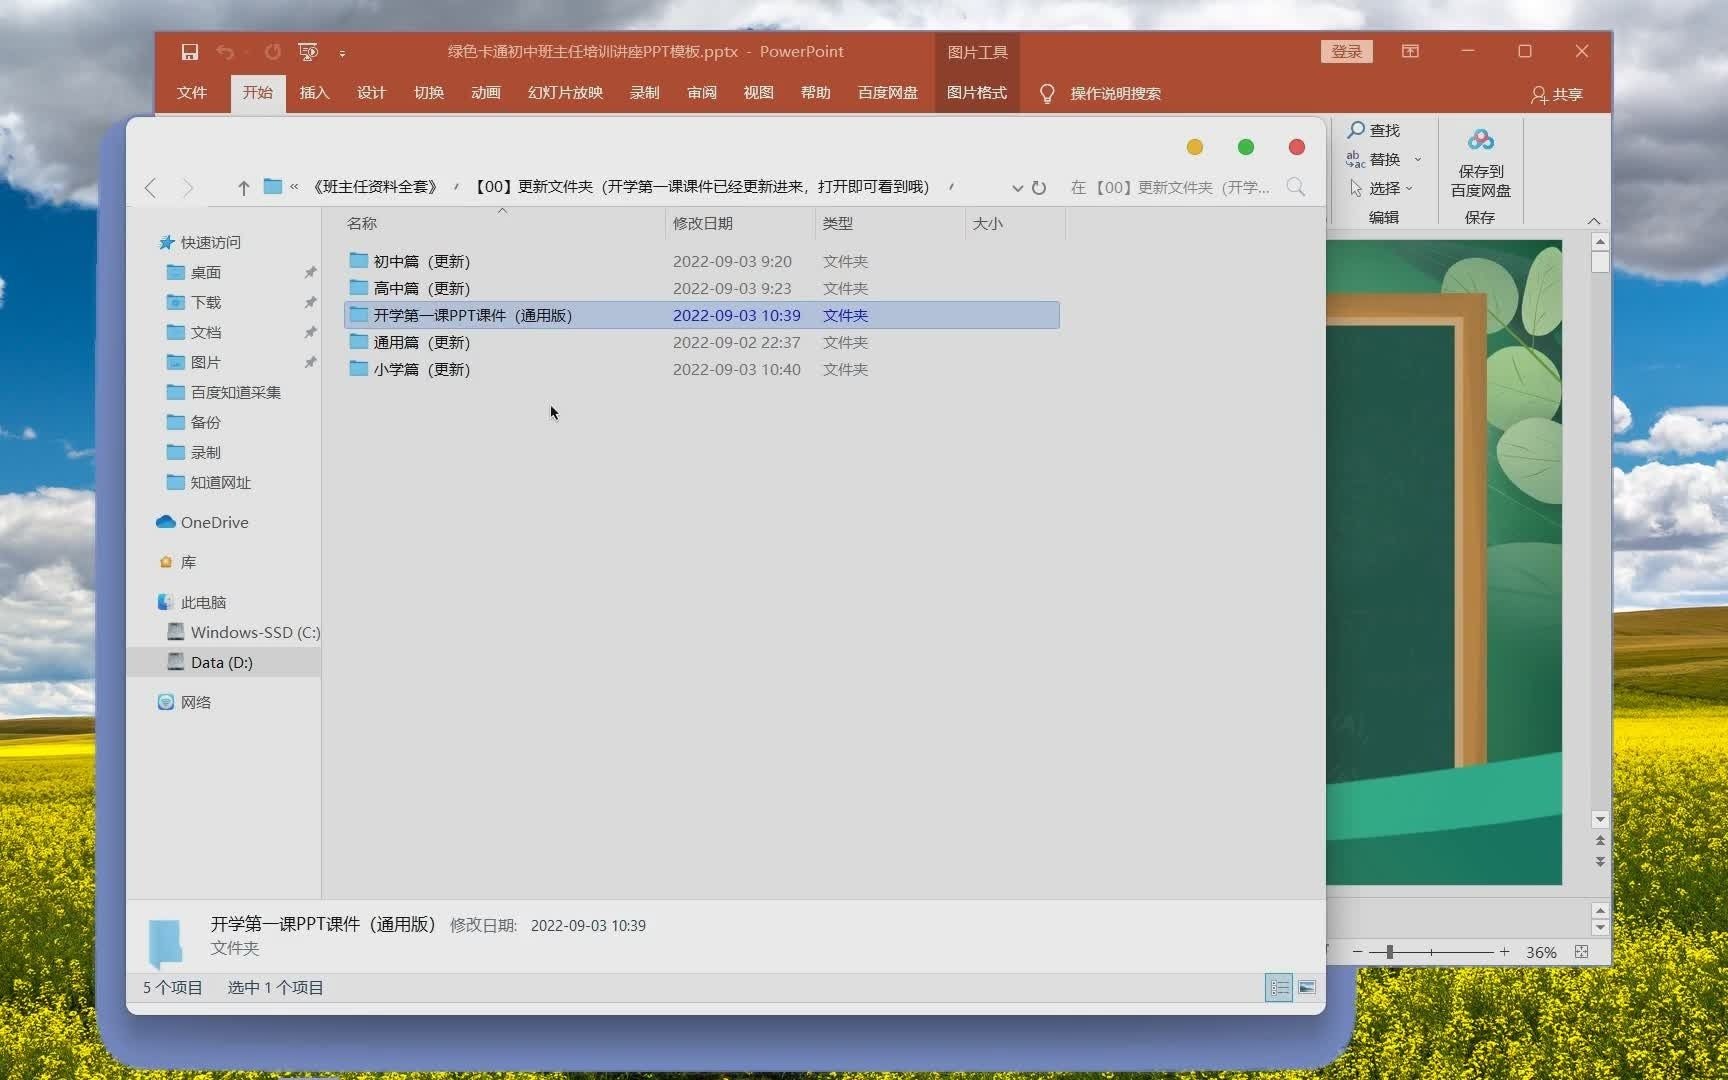Select the 通用篇（更新） folder

(701, 342)
